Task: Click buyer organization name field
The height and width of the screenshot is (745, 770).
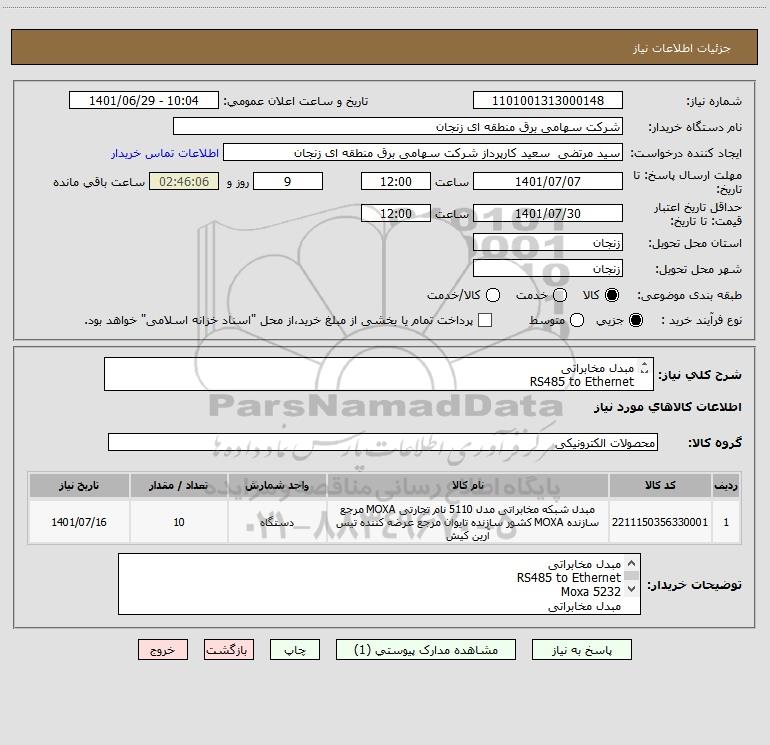Action: pyautogui.click(x=398, y=127)
